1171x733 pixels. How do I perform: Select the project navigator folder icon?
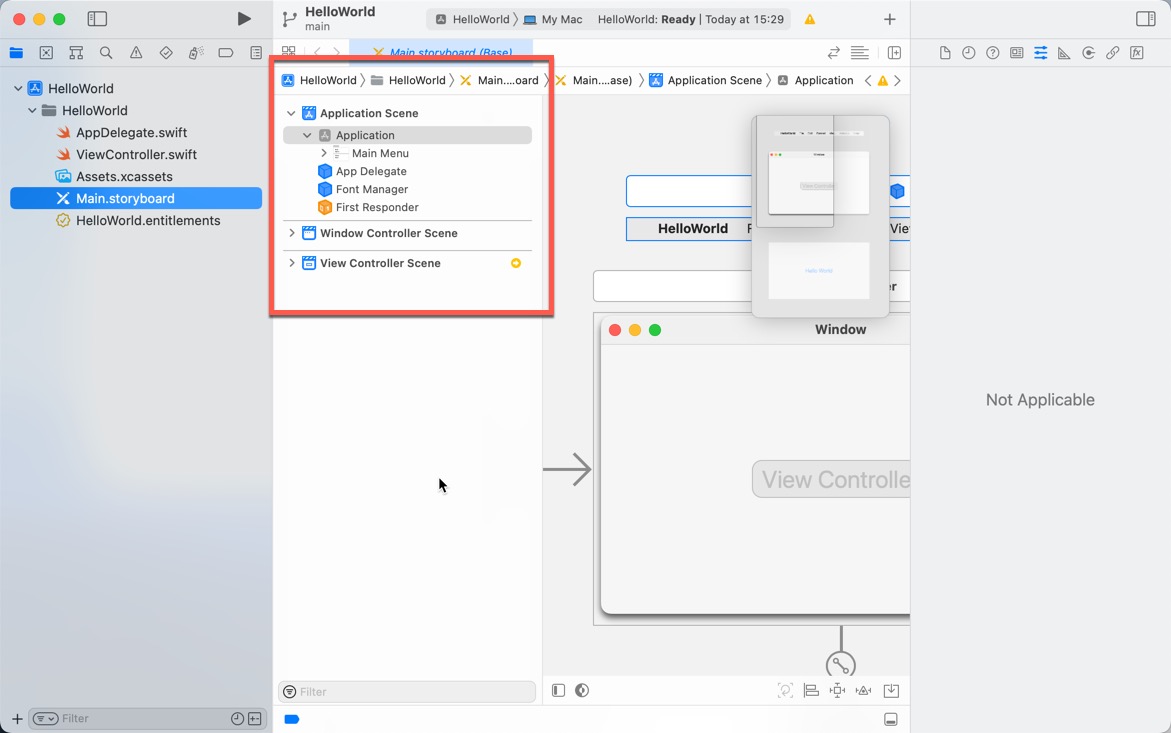(x=16, y=52)
